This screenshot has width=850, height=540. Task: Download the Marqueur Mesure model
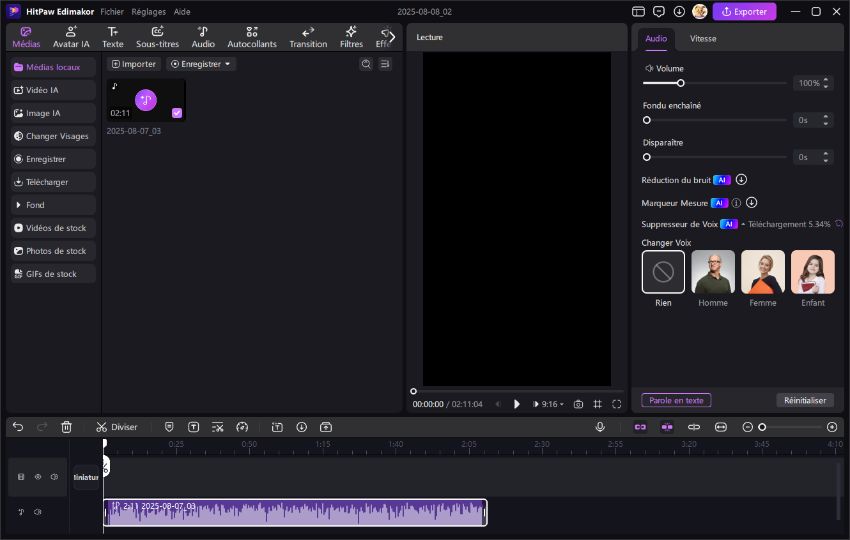pos(751,203)
